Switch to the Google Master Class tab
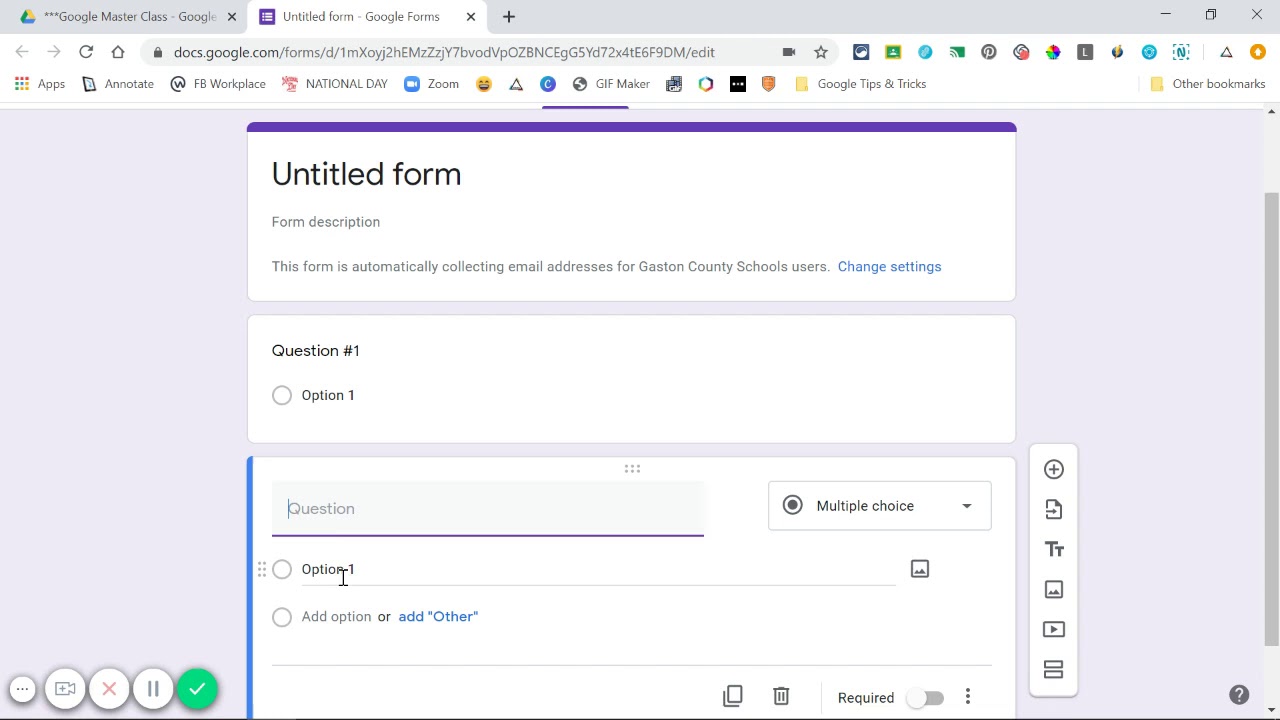This screenshot has height=720, width=1280. (128, 17)
